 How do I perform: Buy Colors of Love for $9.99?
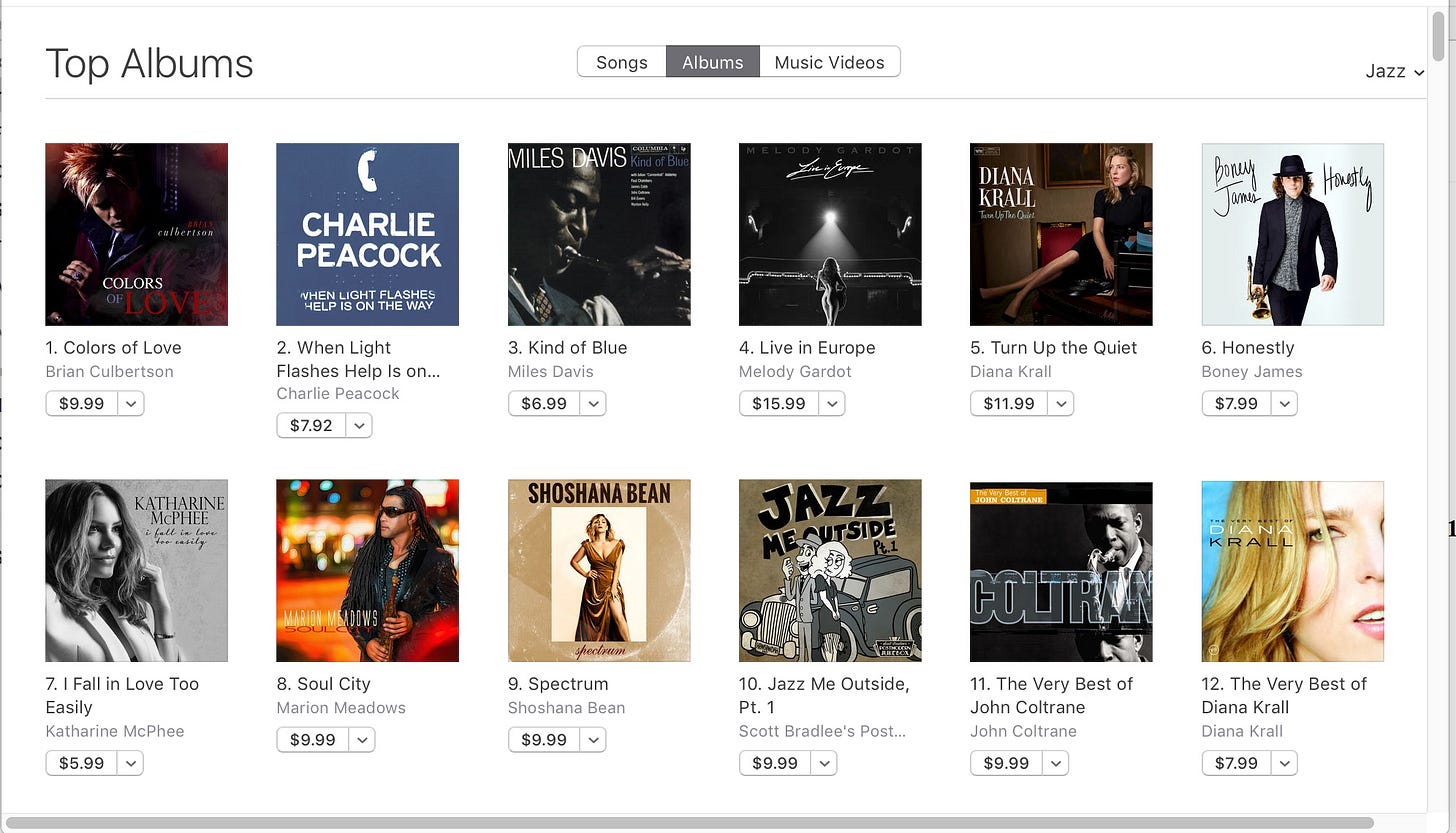click(82, 403)
